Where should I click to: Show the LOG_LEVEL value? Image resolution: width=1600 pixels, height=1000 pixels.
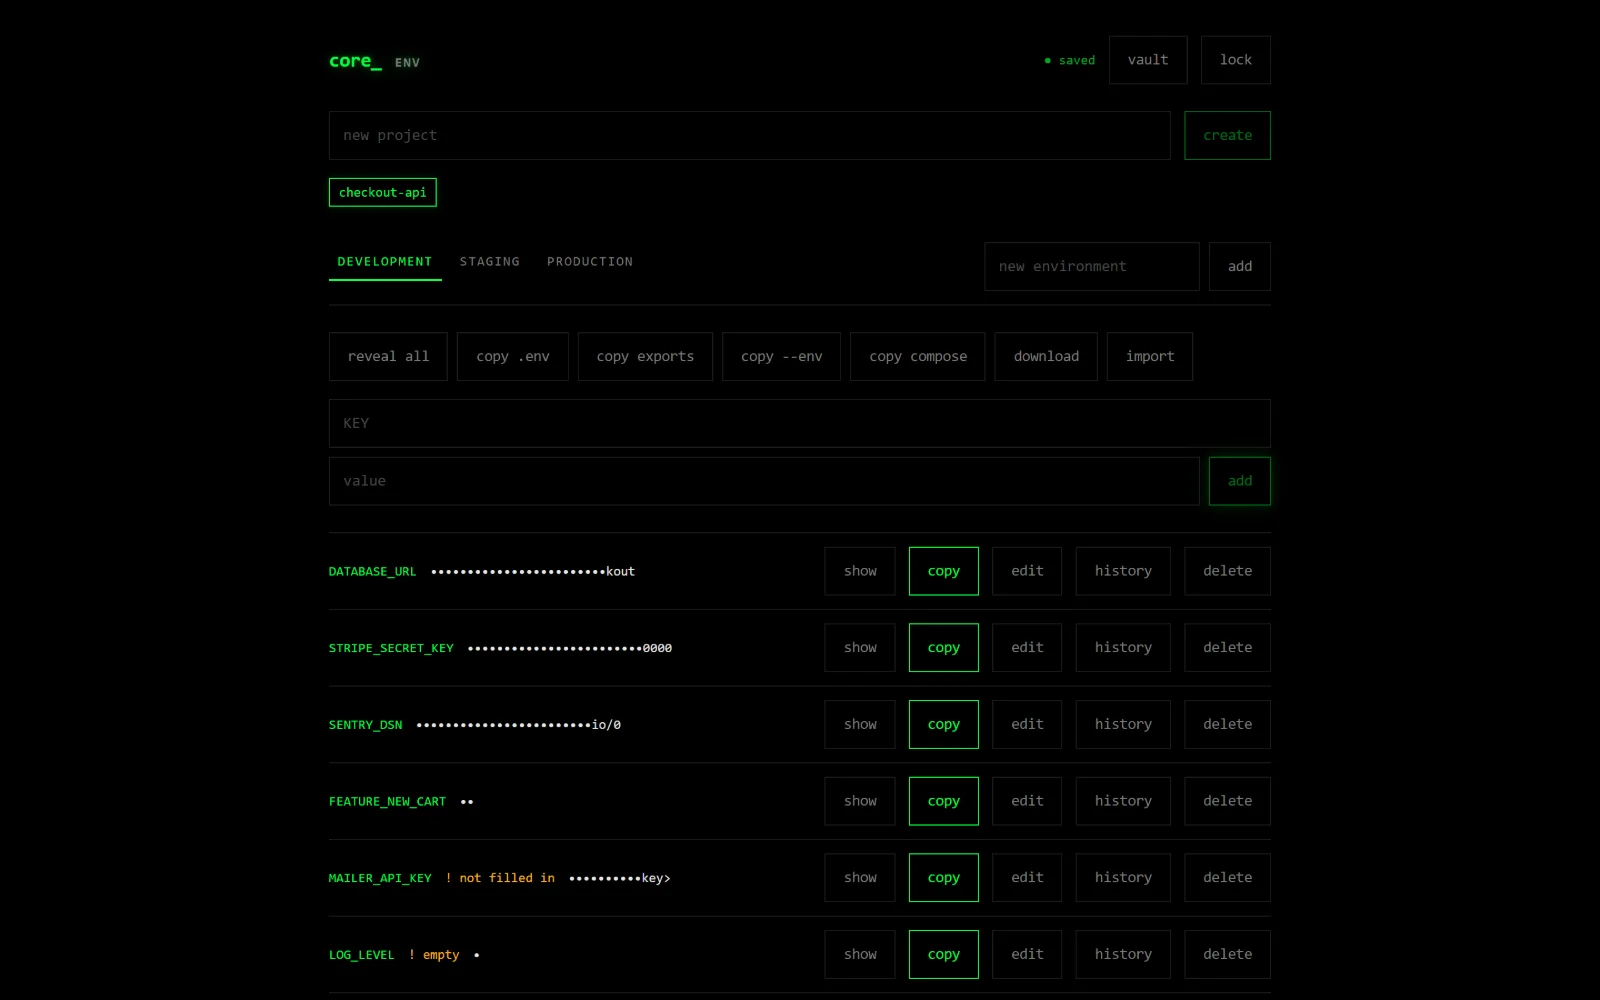pos(860,955)
